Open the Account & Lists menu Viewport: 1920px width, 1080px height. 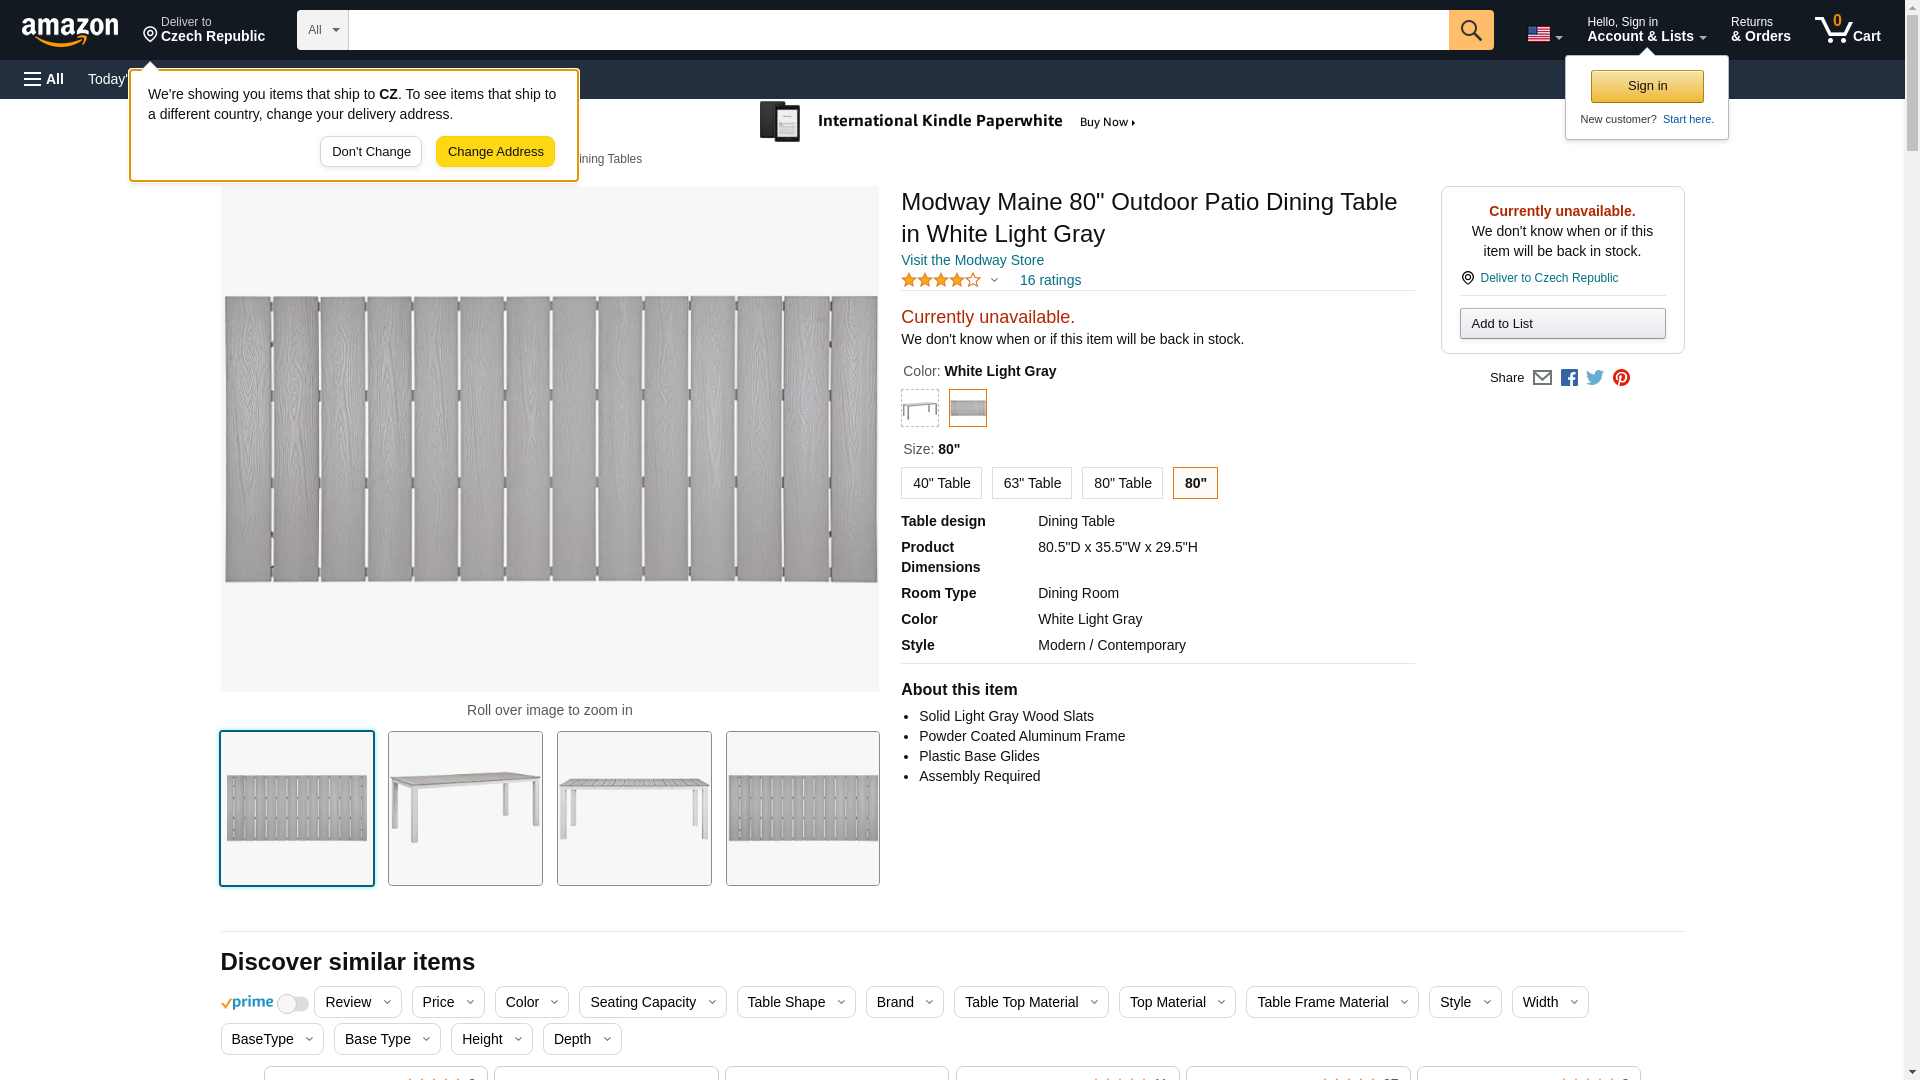(x=1646, y=30)
